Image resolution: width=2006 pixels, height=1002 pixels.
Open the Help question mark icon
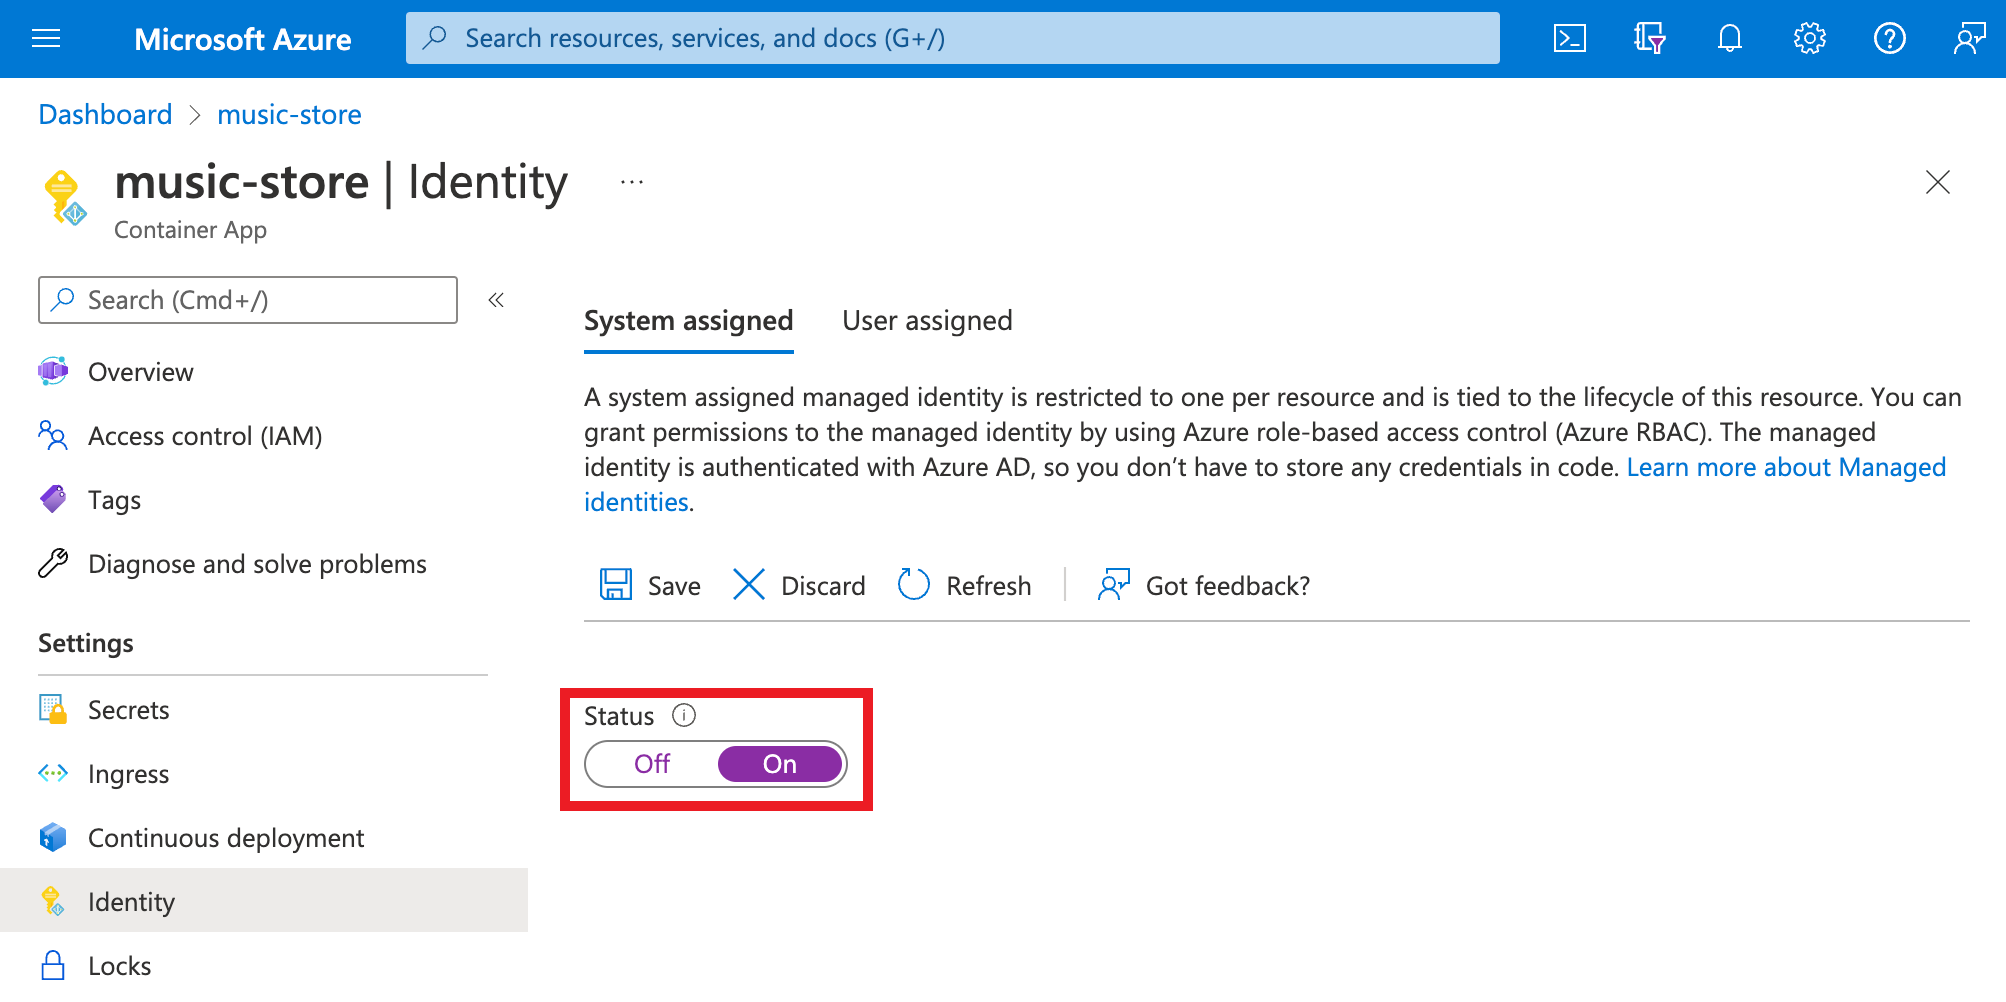1889,38
